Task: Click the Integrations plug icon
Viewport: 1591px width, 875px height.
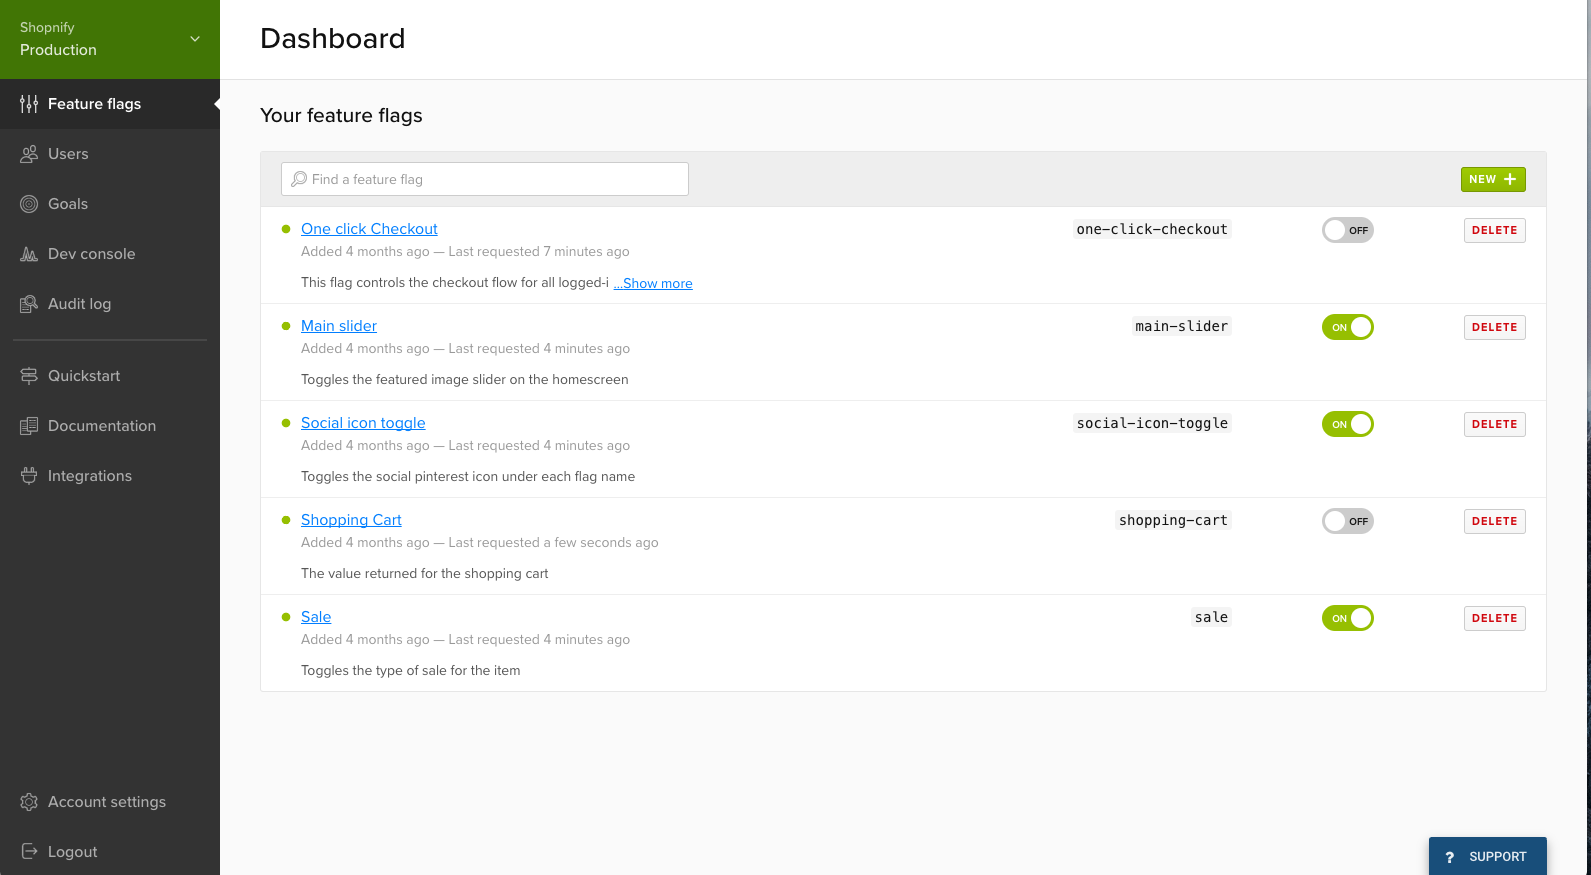Action: point(29,476)
